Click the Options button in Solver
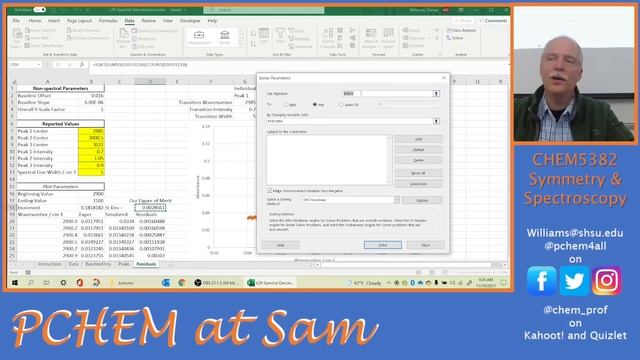 coord(422,200)
